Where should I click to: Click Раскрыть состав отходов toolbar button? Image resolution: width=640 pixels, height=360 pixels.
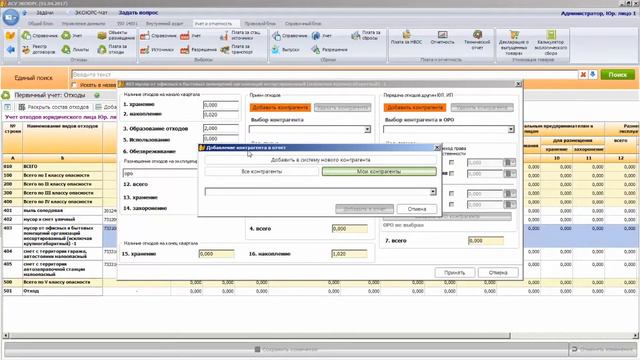[53, 107]
